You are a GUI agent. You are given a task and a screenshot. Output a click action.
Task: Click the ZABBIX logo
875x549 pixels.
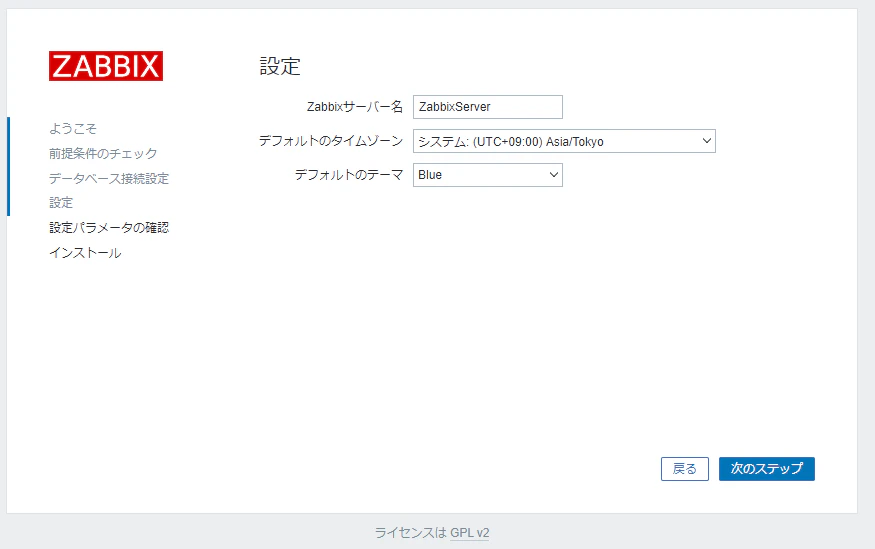click(x=106, y=66)
